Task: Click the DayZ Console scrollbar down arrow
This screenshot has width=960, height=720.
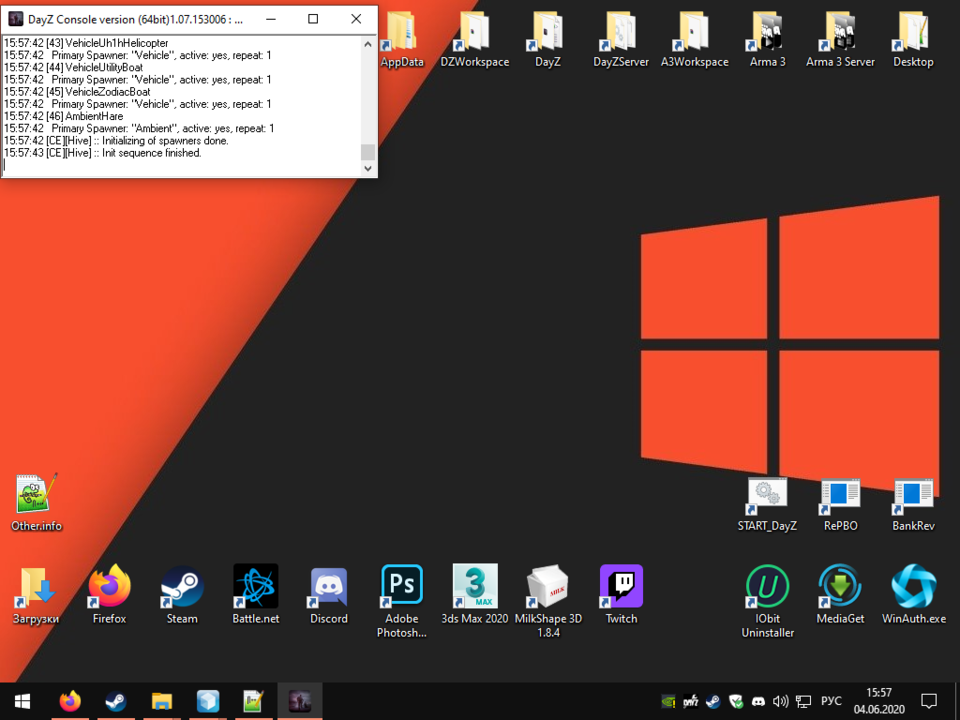Action: tap(367, 168)
